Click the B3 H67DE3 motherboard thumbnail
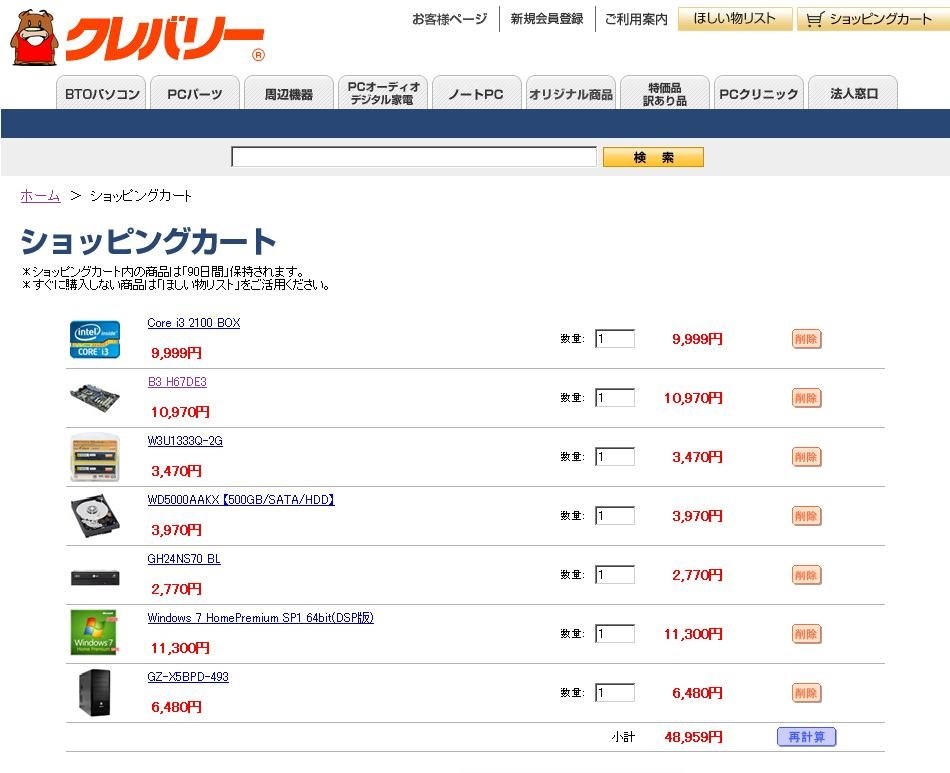 pos(94,397)
